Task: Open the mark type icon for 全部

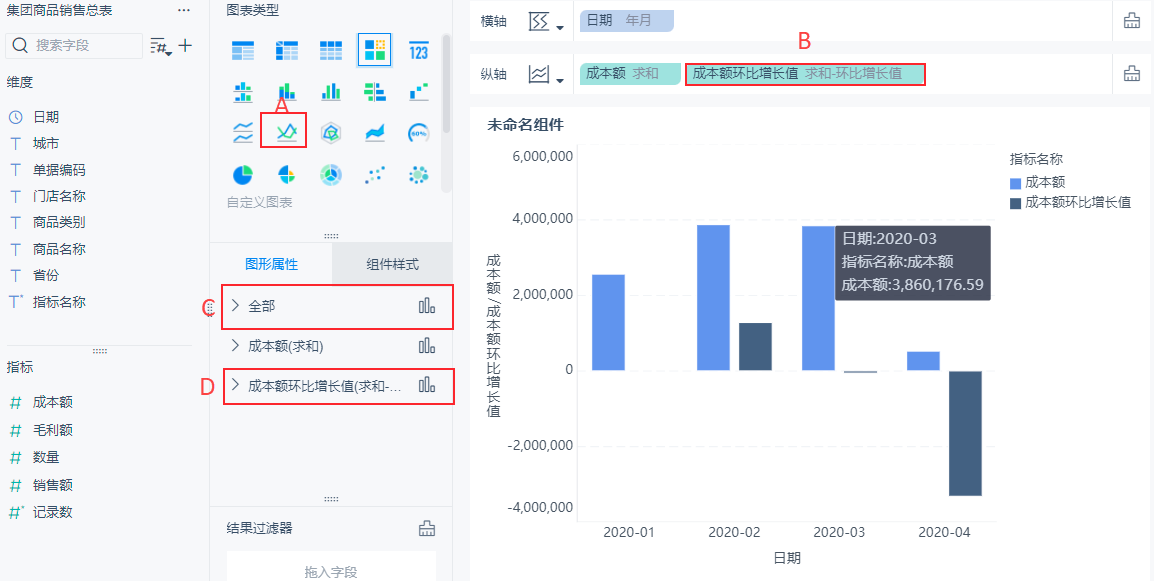Action: pyautogui.click(x=427, y=306)
